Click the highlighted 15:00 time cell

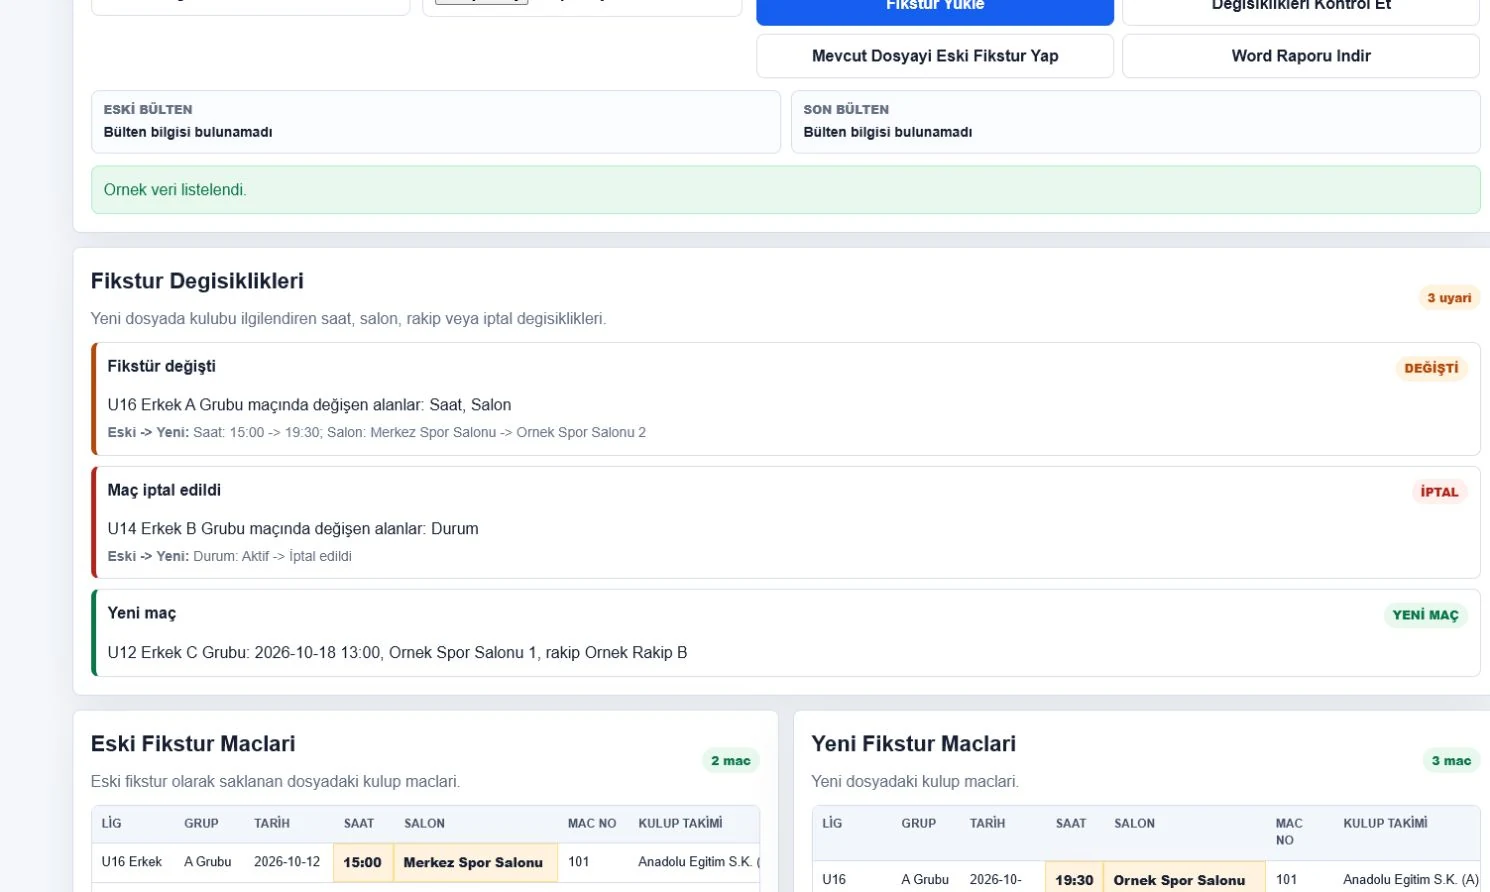click(363, 863)
